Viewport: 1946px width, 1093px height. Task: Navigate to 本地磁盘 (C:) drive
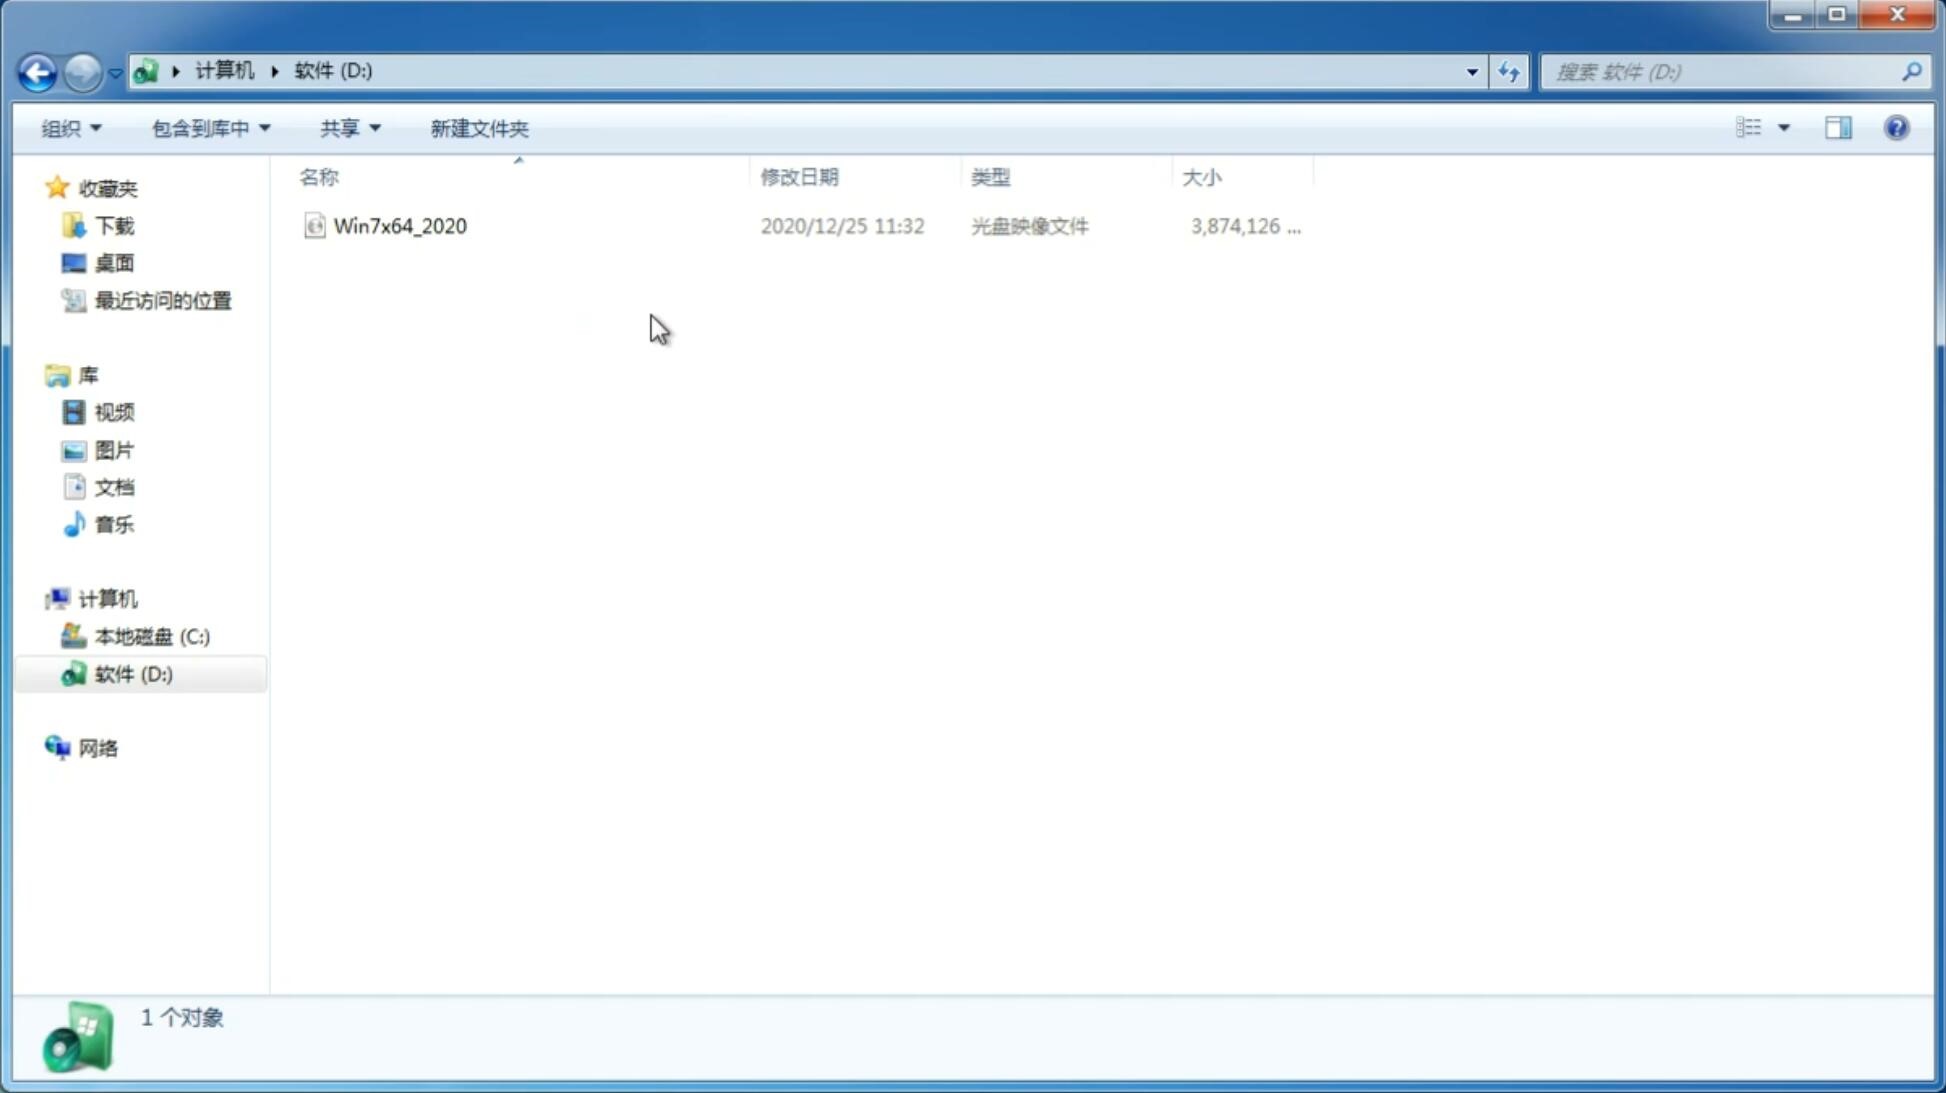pyautogui.click(x=151, y=636)
